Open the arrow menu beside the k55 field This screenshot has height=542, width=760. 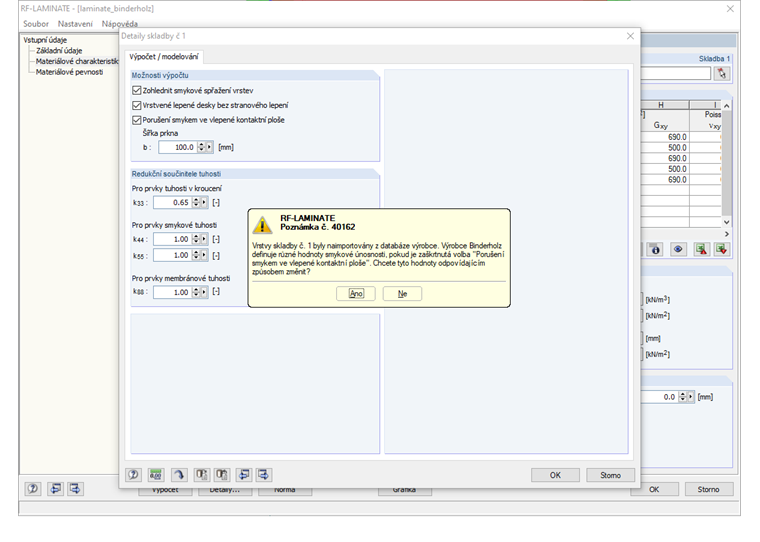204,255
